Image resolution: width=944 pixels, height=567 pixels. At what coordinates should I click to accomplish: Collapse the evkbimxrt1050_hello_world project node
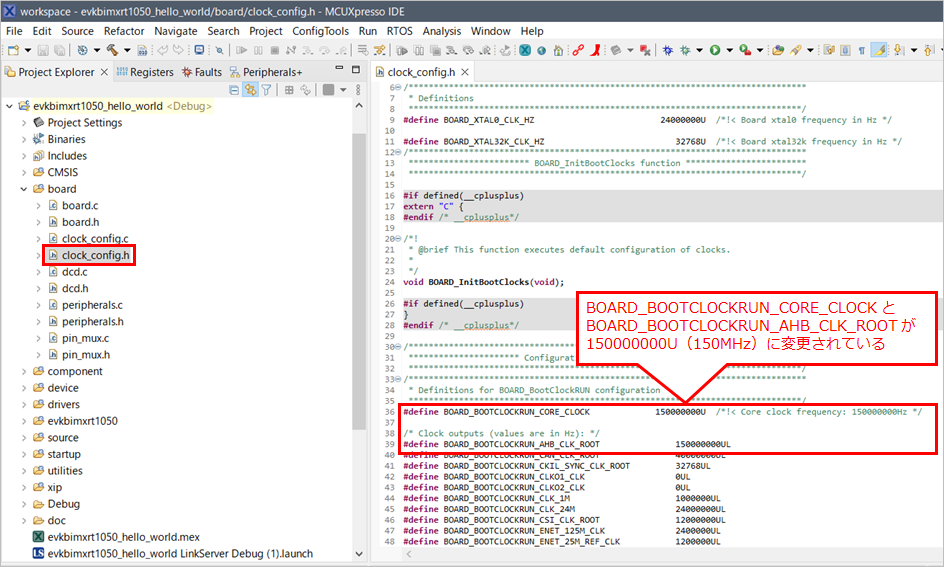10,106
